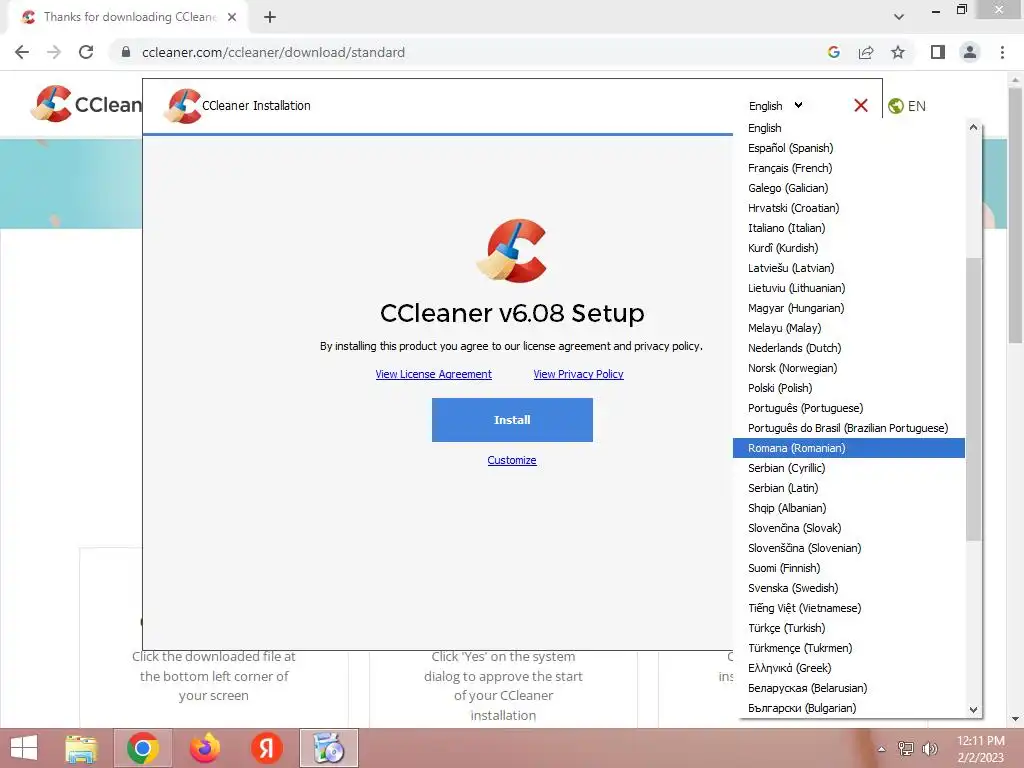Pick Suomi (Finnish) from list
Viewport: 1024px width, 768px height.
(848, 568)
